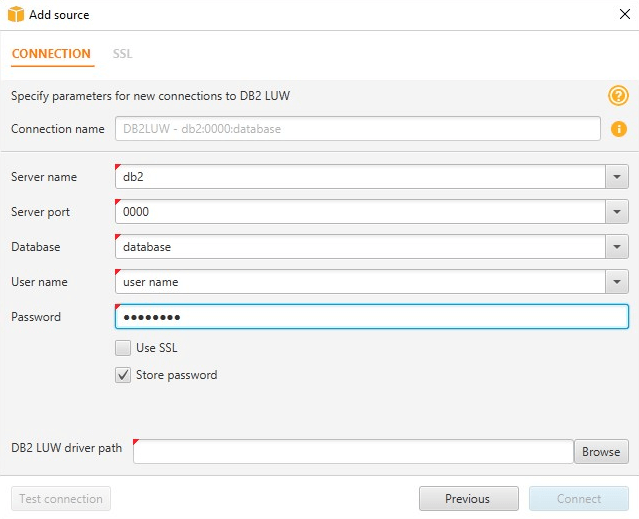Enable the Use SSL checkbox

pyautogui.click(x=123, y=348)
